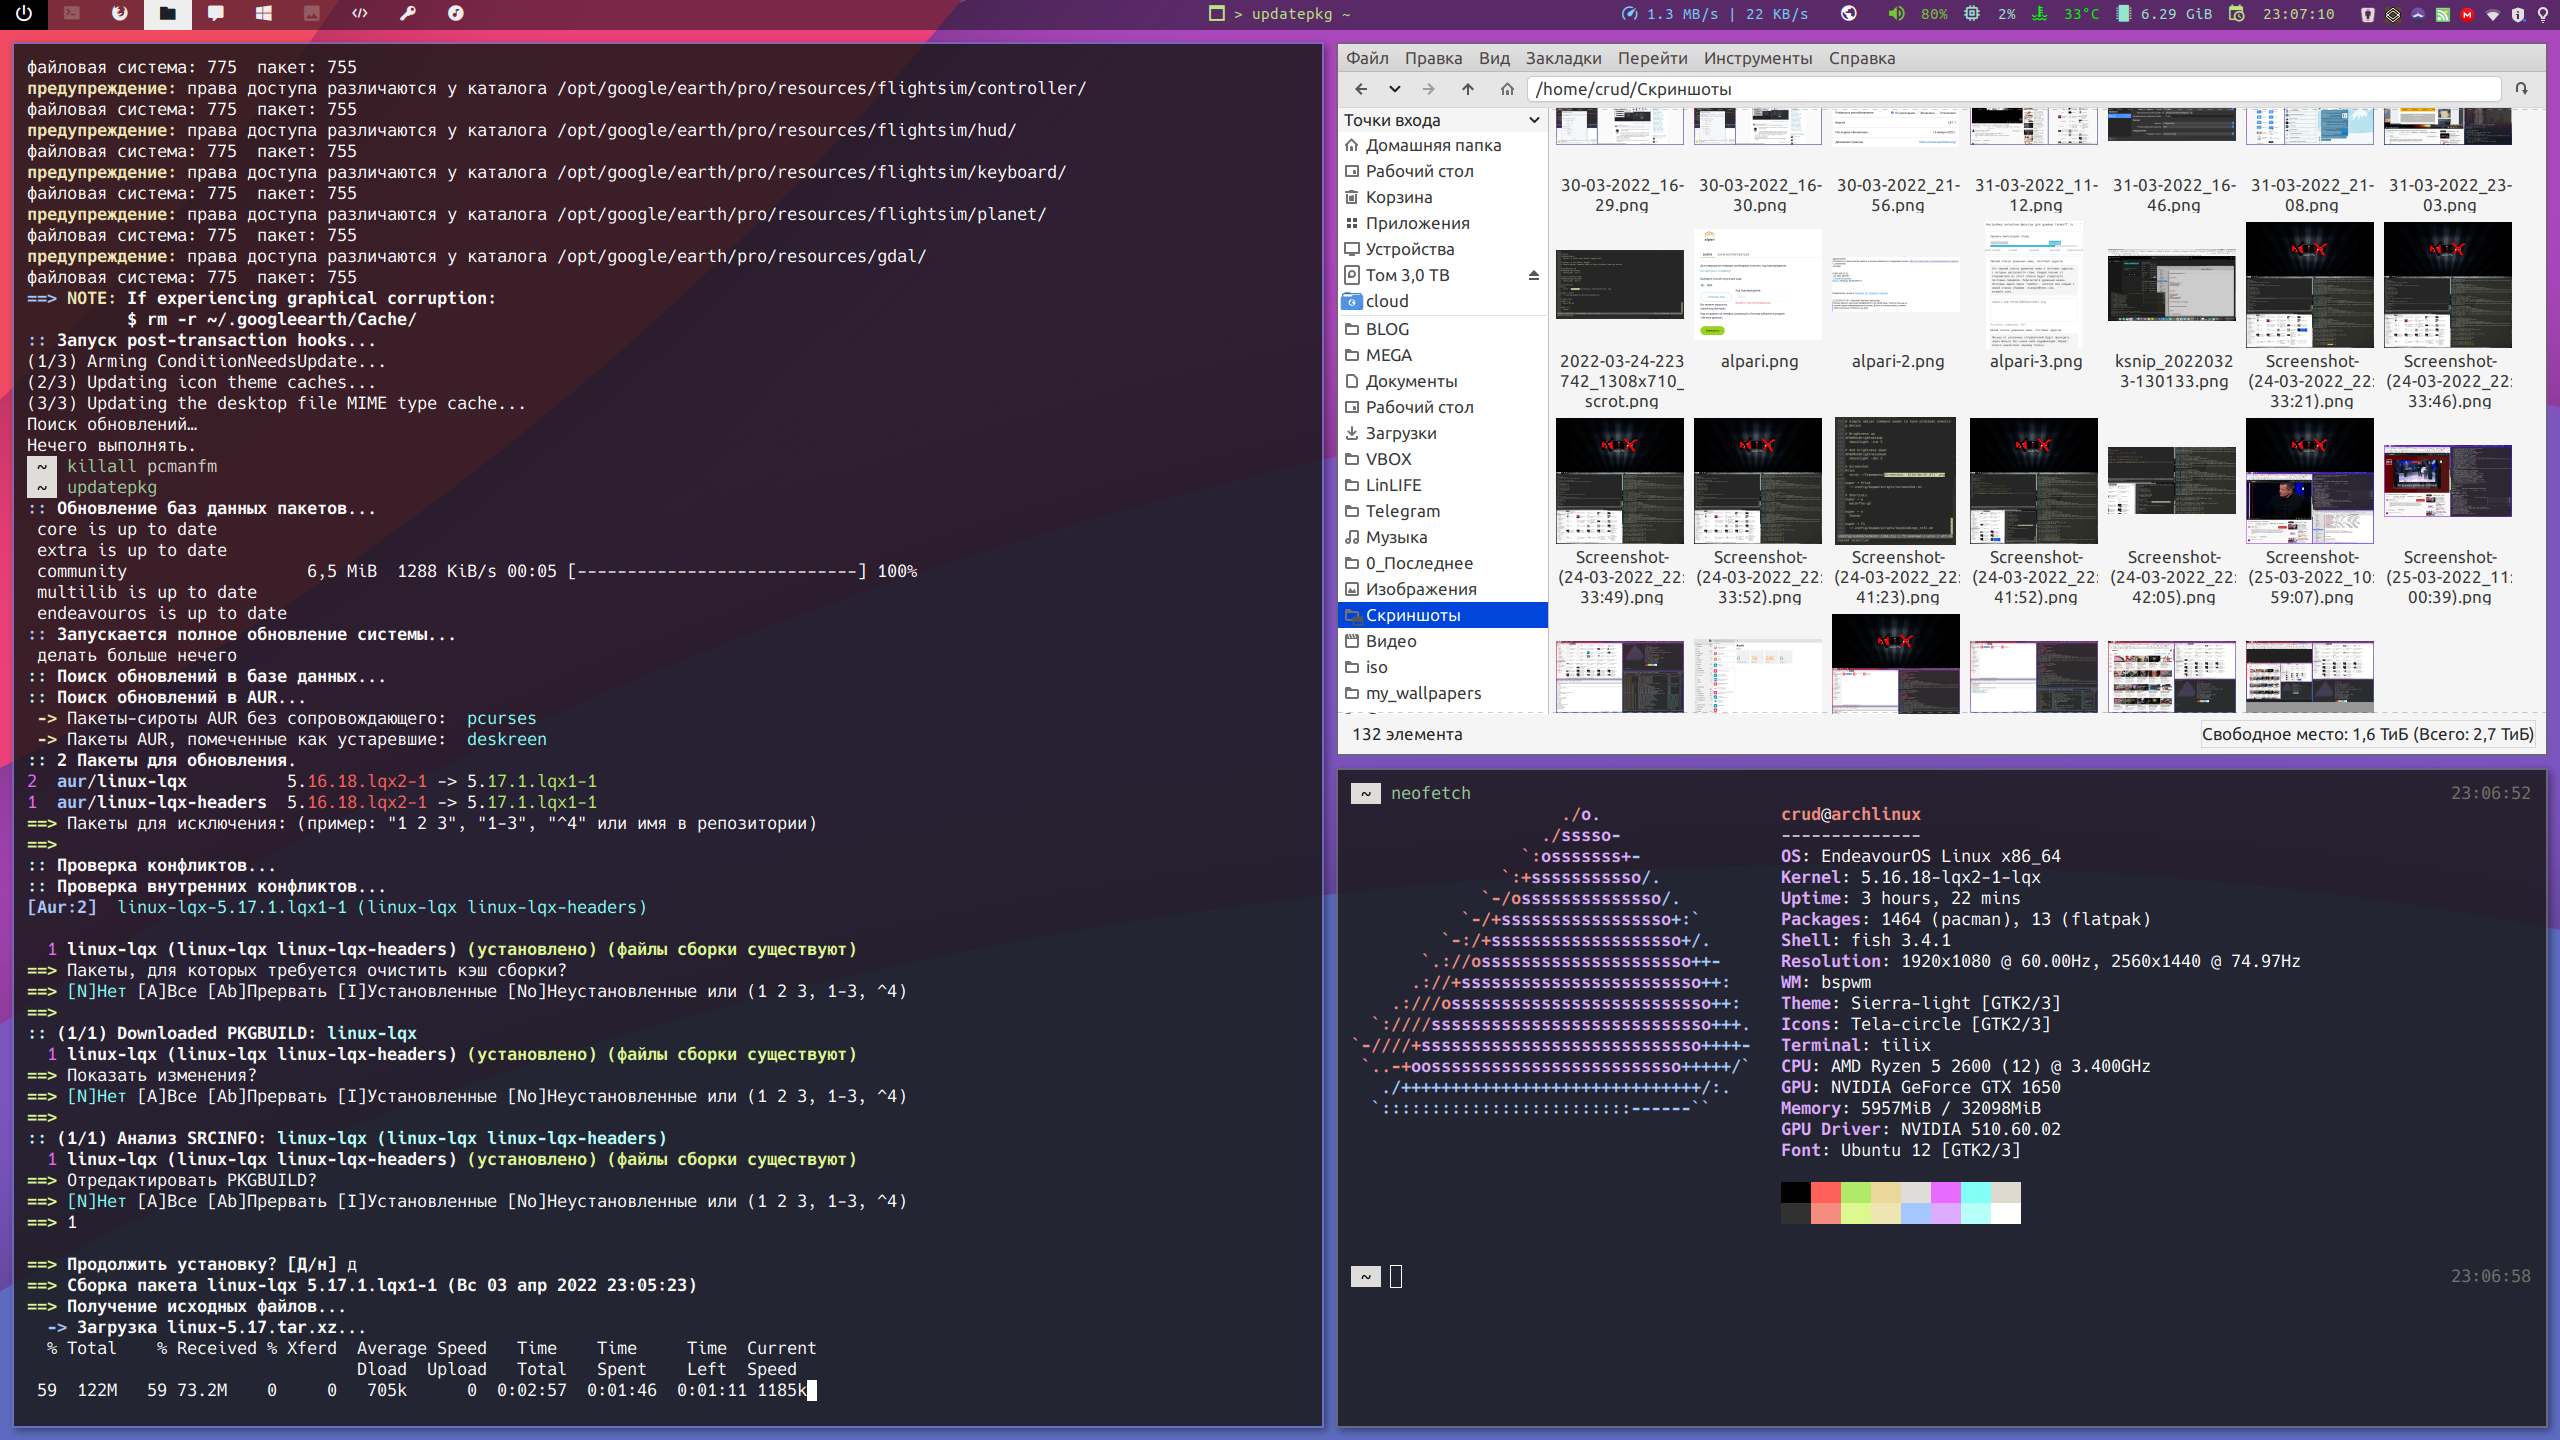Screen dimensions: 2560x1440
Task: Click the key icon workspace in the panel
Action: [x=408, y=13]
